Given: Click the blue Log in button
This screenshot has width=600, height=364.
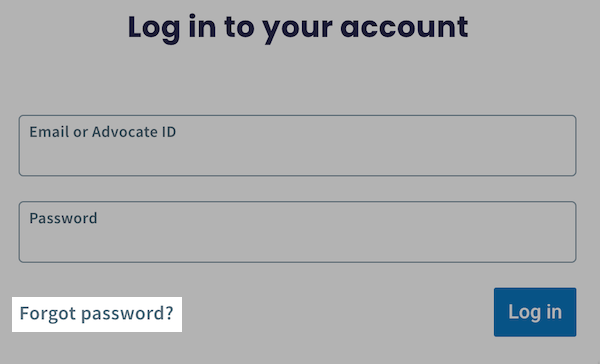Looking at the screenshot, I should [x=535, y=312].
